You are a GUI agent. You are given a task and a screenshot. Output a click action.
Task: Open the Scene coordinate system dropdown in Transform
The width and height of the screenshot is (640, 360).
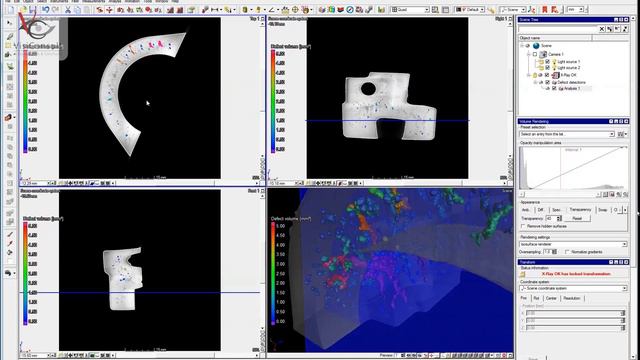point(573,289)
